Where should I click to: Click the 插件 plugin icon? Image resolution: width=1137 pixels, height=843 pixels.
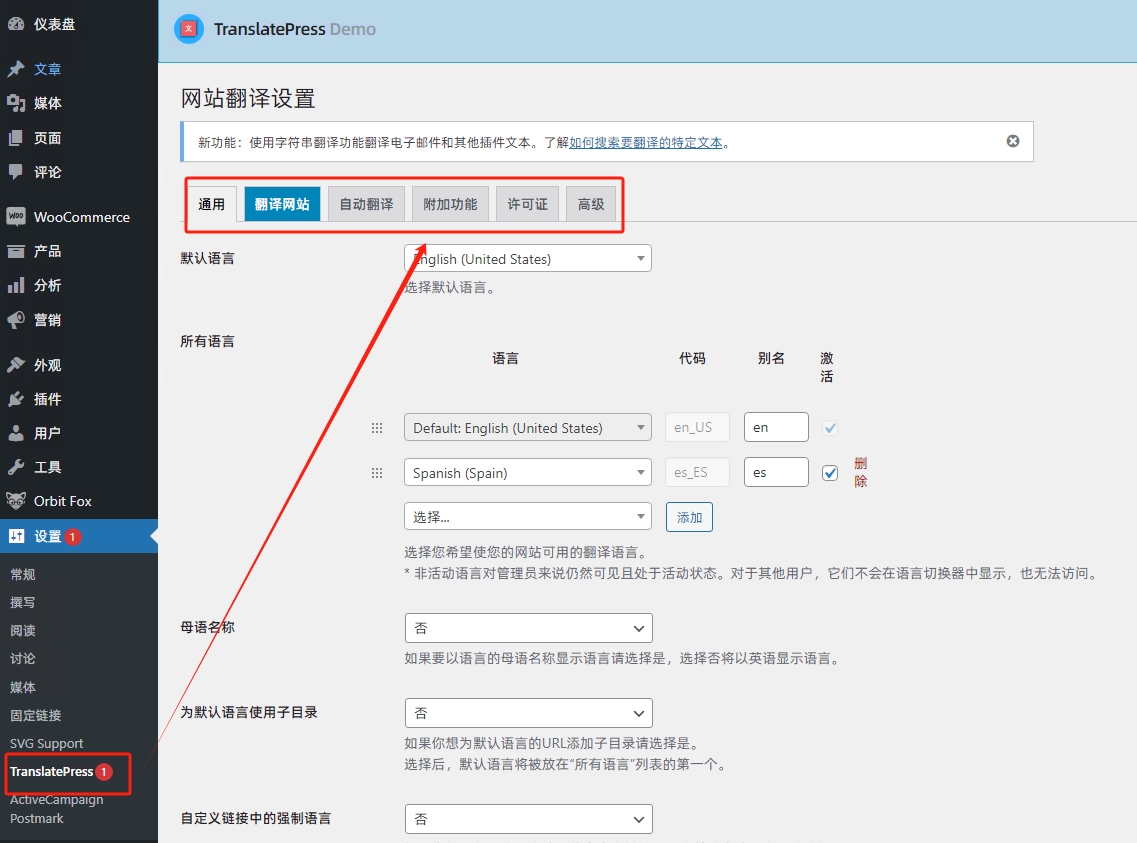16,399
